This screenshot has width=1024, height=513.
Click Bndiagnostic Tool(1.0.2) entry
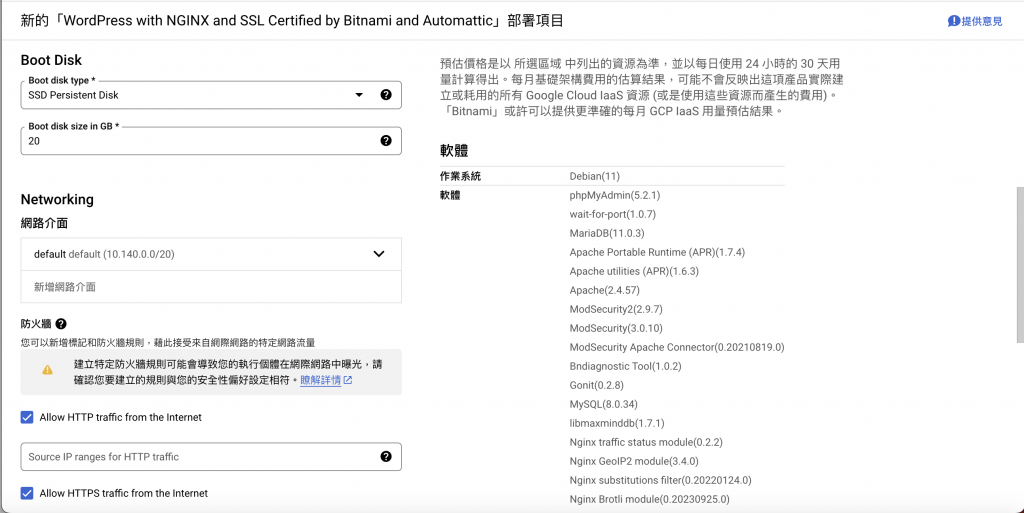click(625, 366)
